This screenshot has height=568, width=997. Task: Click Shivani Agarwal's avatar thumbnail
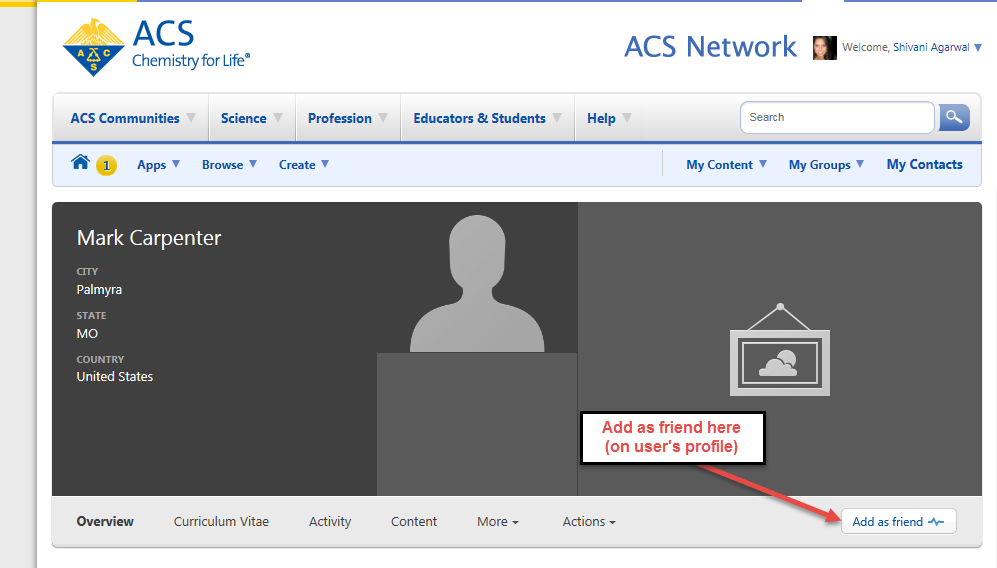824,47
